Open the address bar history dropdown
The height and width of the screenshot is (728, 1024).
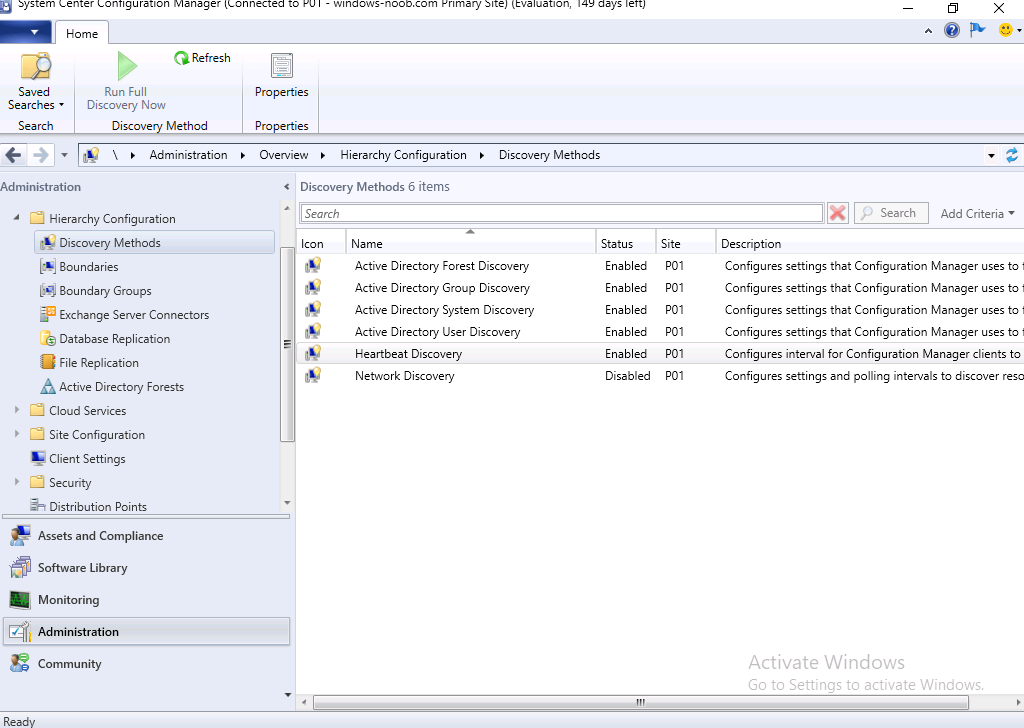click(991, 155)
